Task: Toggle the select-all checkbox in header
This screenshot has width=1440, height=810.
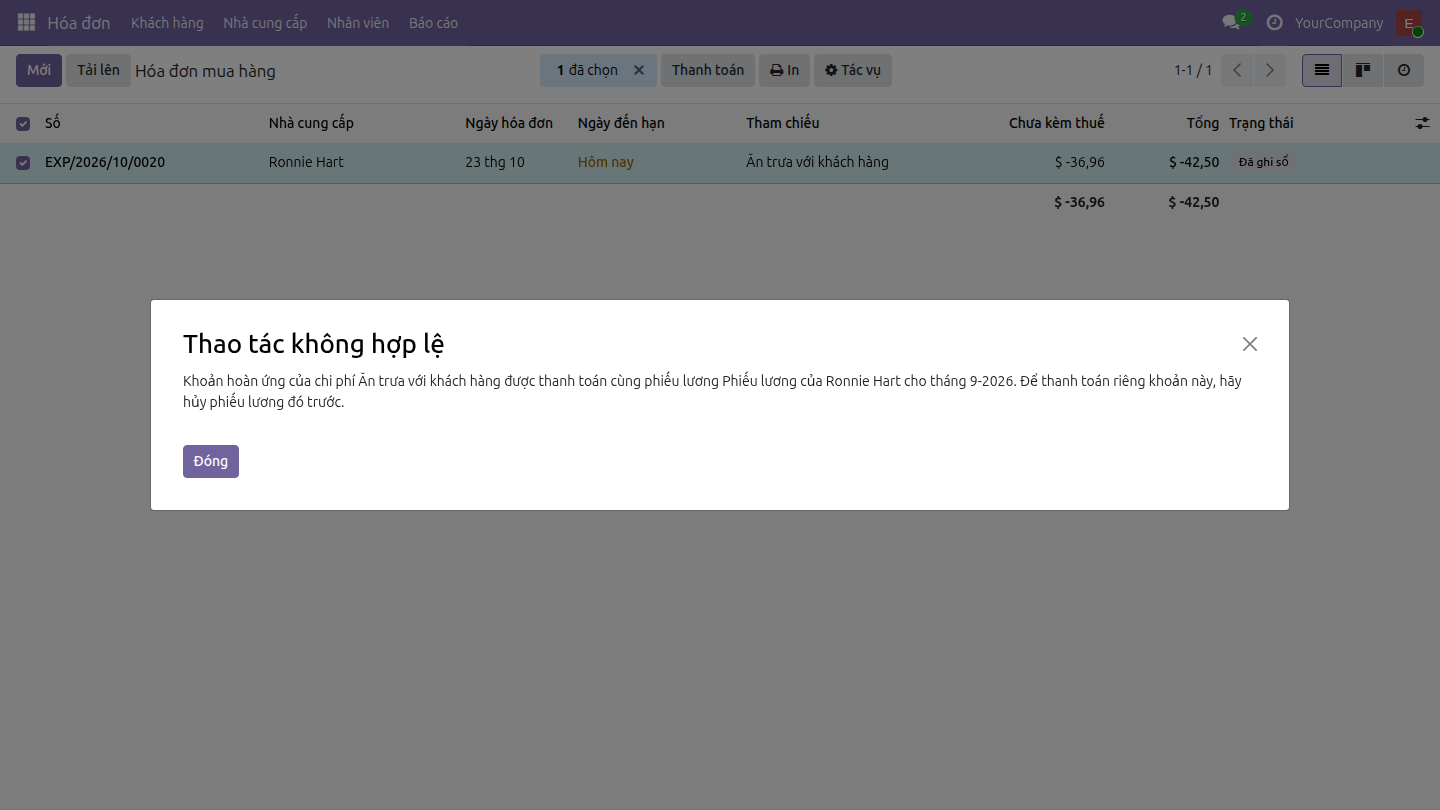Action: [23, 124]
